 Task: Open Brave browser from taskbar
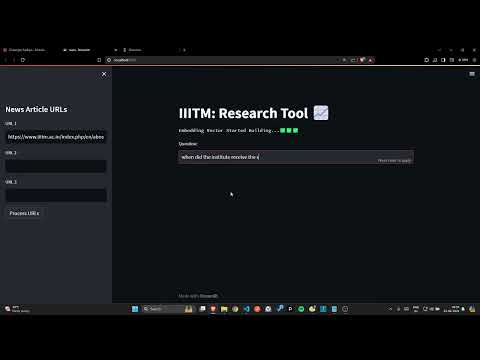pyautogui.click(x=213, y=309)
